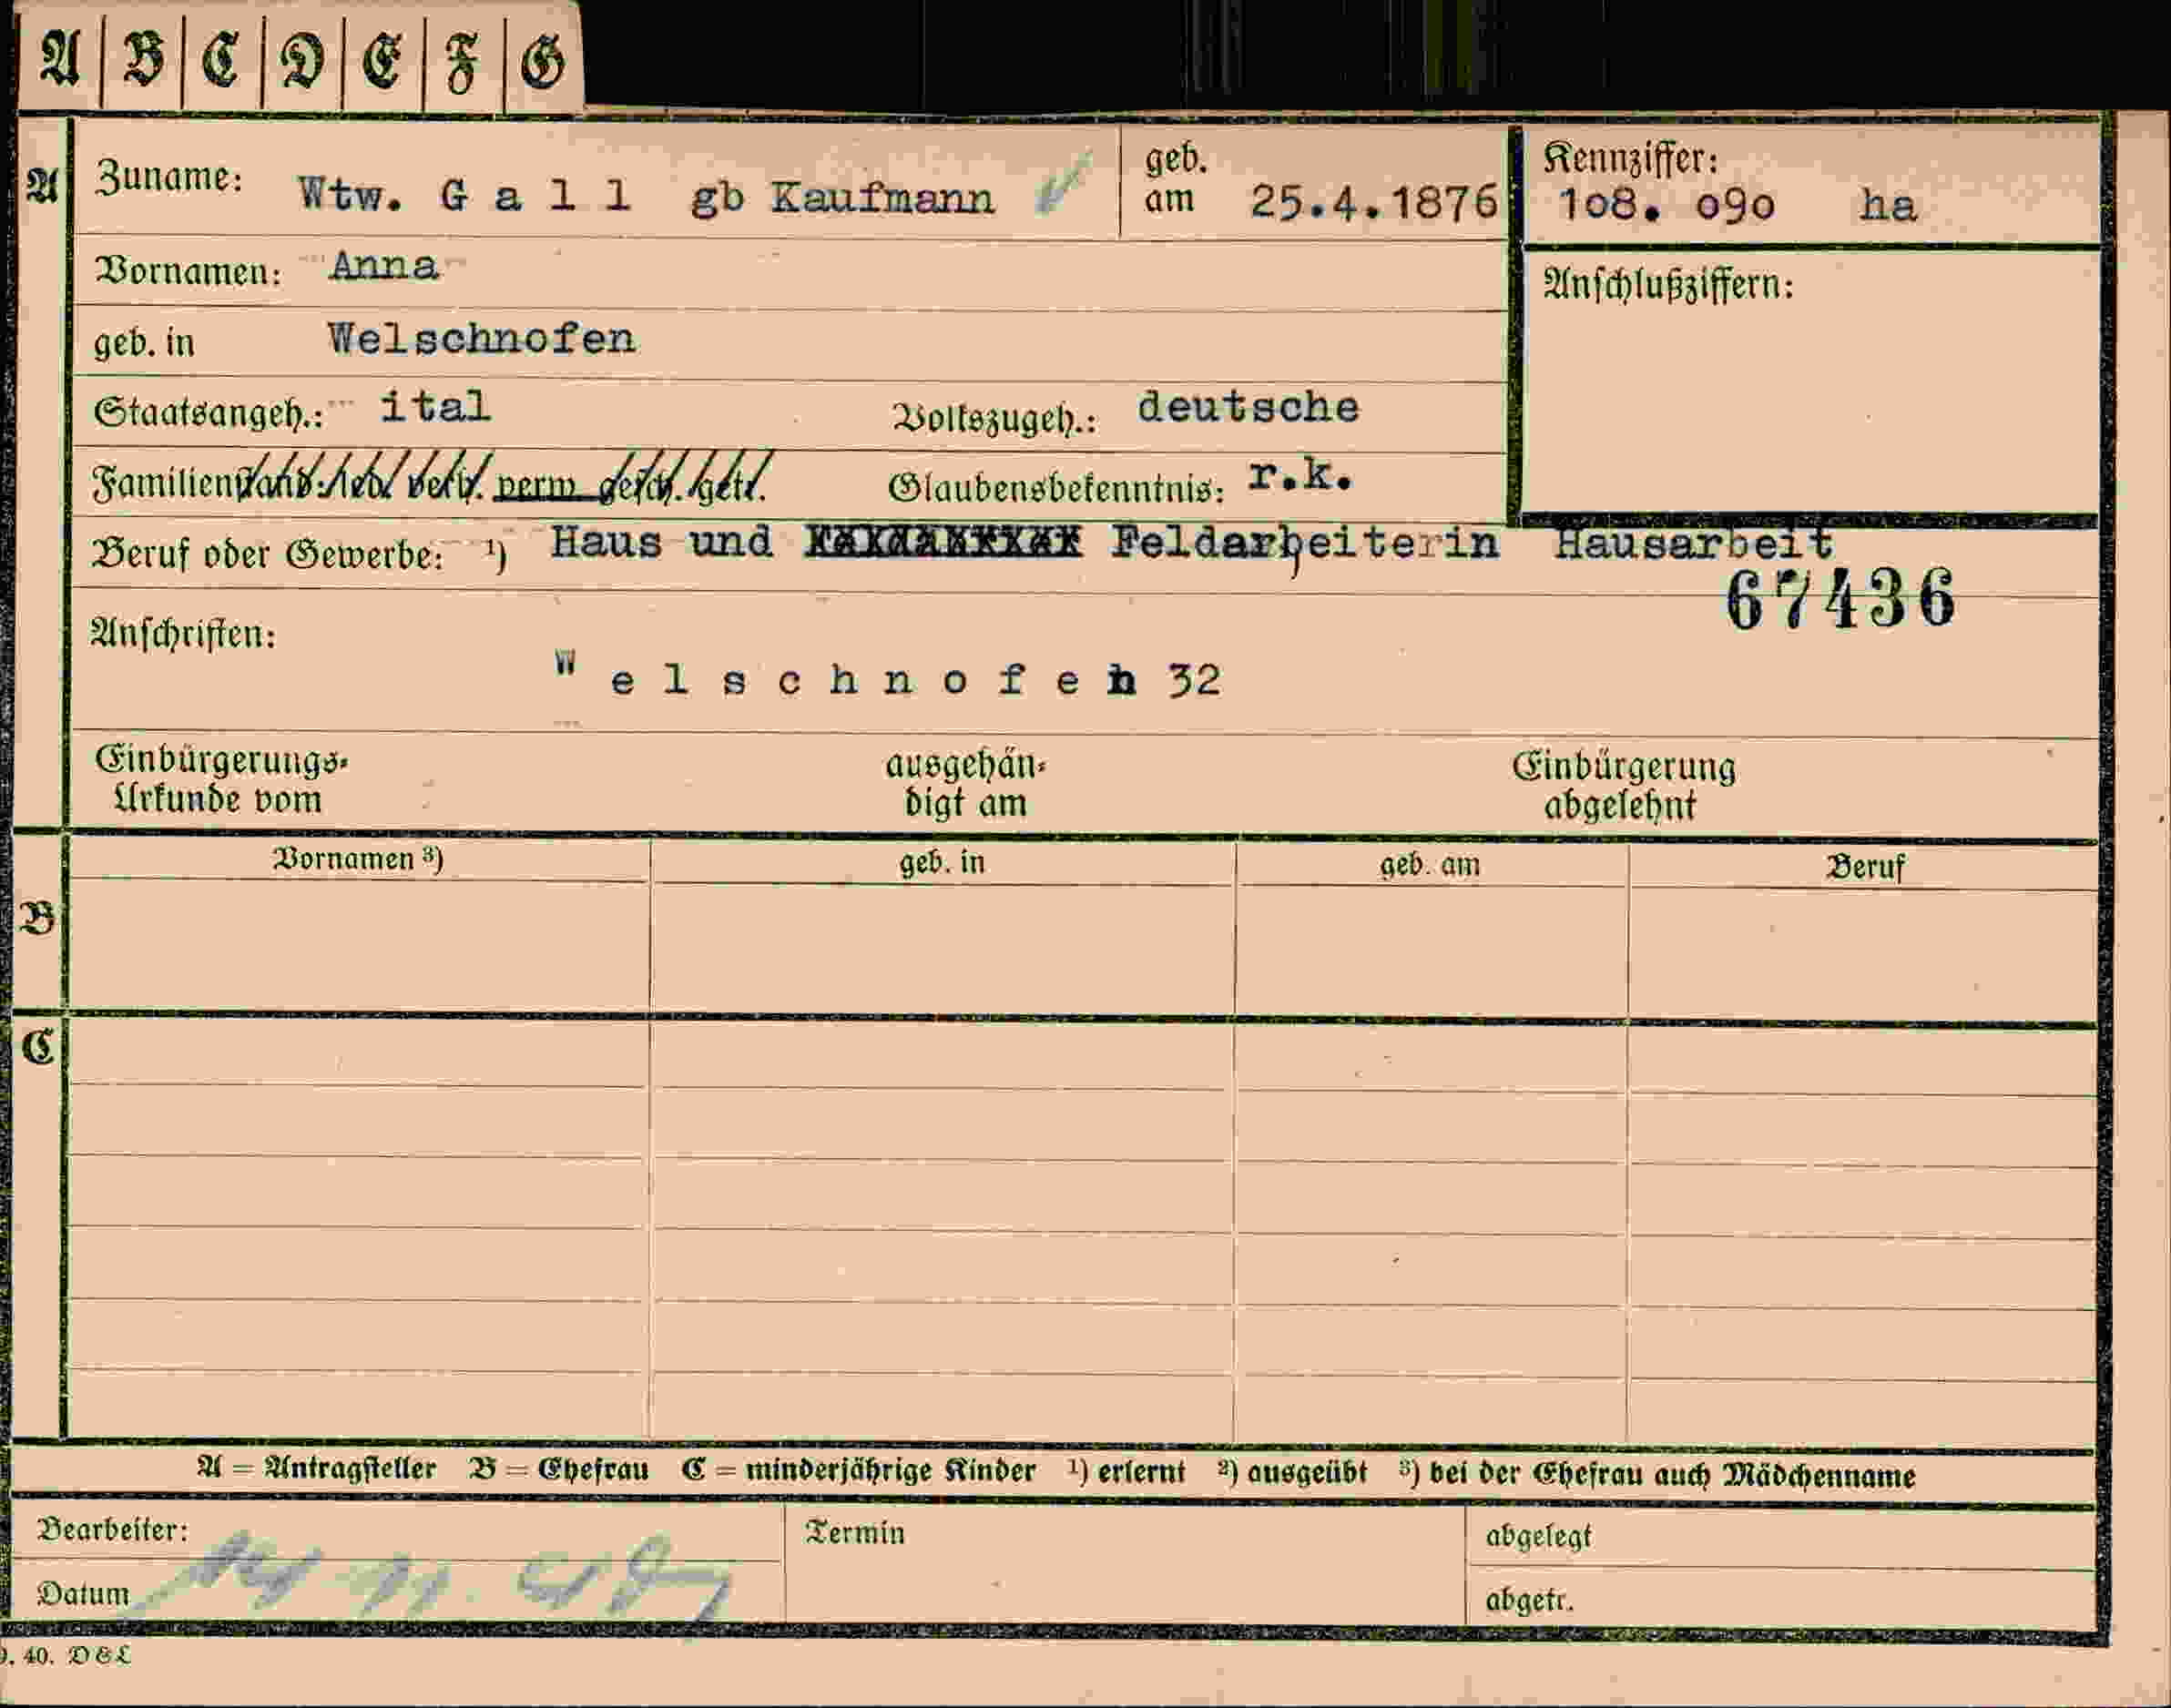Screen dimensions: 2171x1708
Task: Select the index tab letter D
Action: [302, 62]
